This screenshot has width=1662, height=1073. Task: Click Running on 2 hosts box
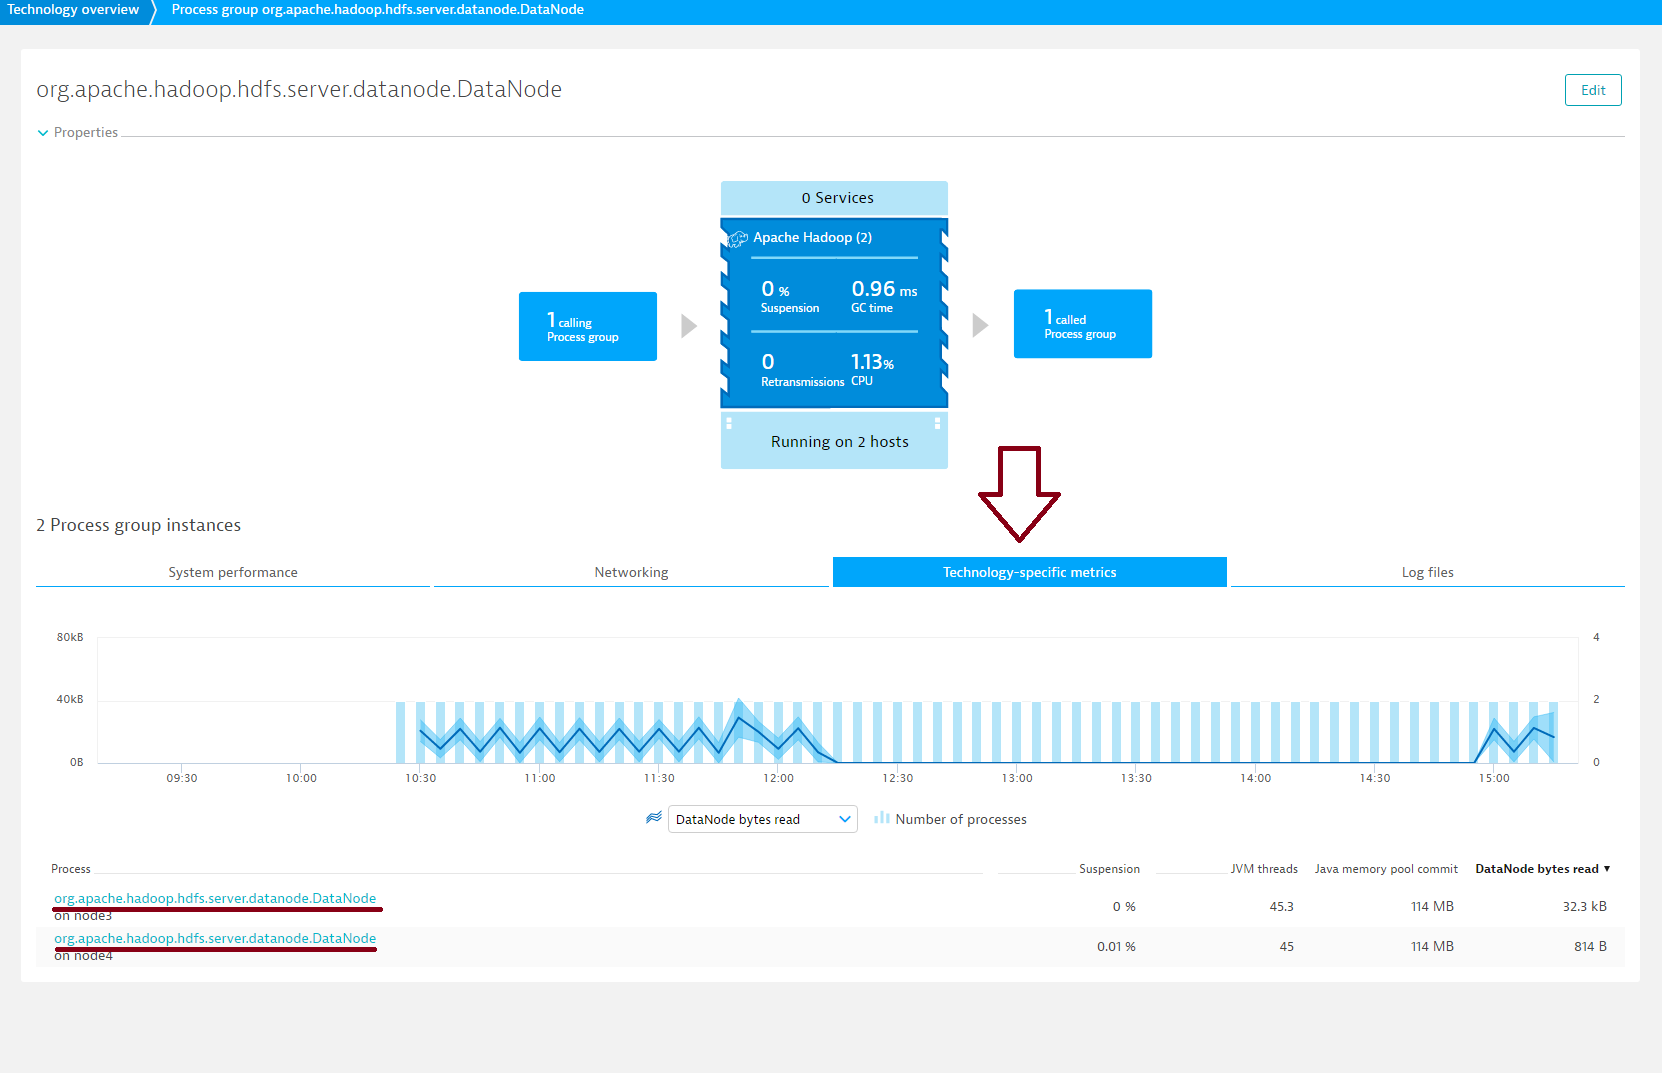click(834, 442)
